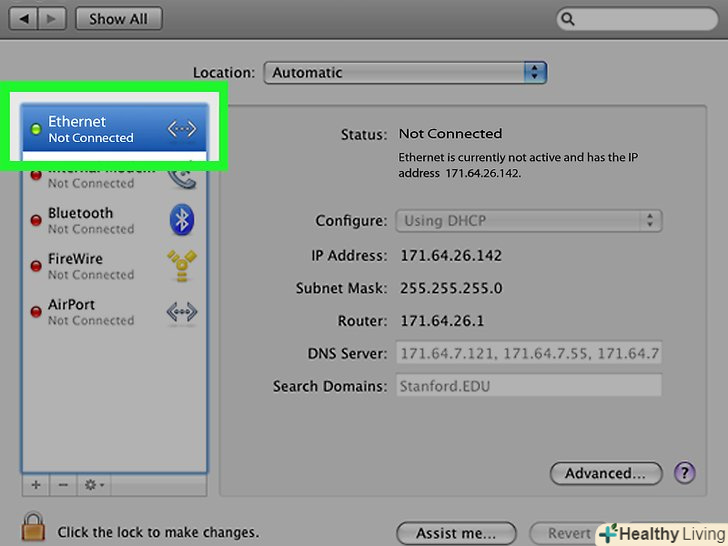The image size is (728, 546).
Task: Click the Subnet Mask value 255.255.255.0
Action: [451, 288]
